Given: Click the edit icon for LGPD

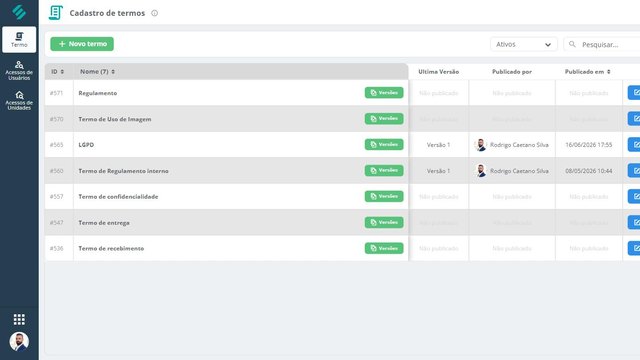Looking at the screenshot, I should (x=635, y=144).
